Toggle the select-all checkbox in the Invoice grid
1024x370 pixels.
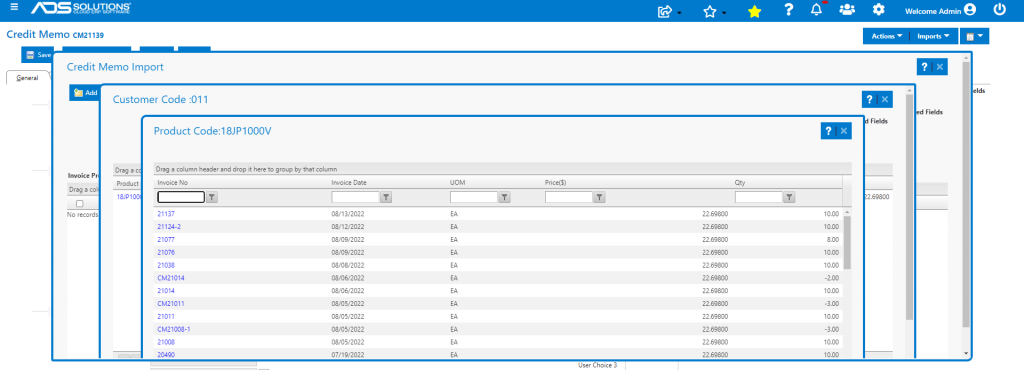click(x=80, y=204)
